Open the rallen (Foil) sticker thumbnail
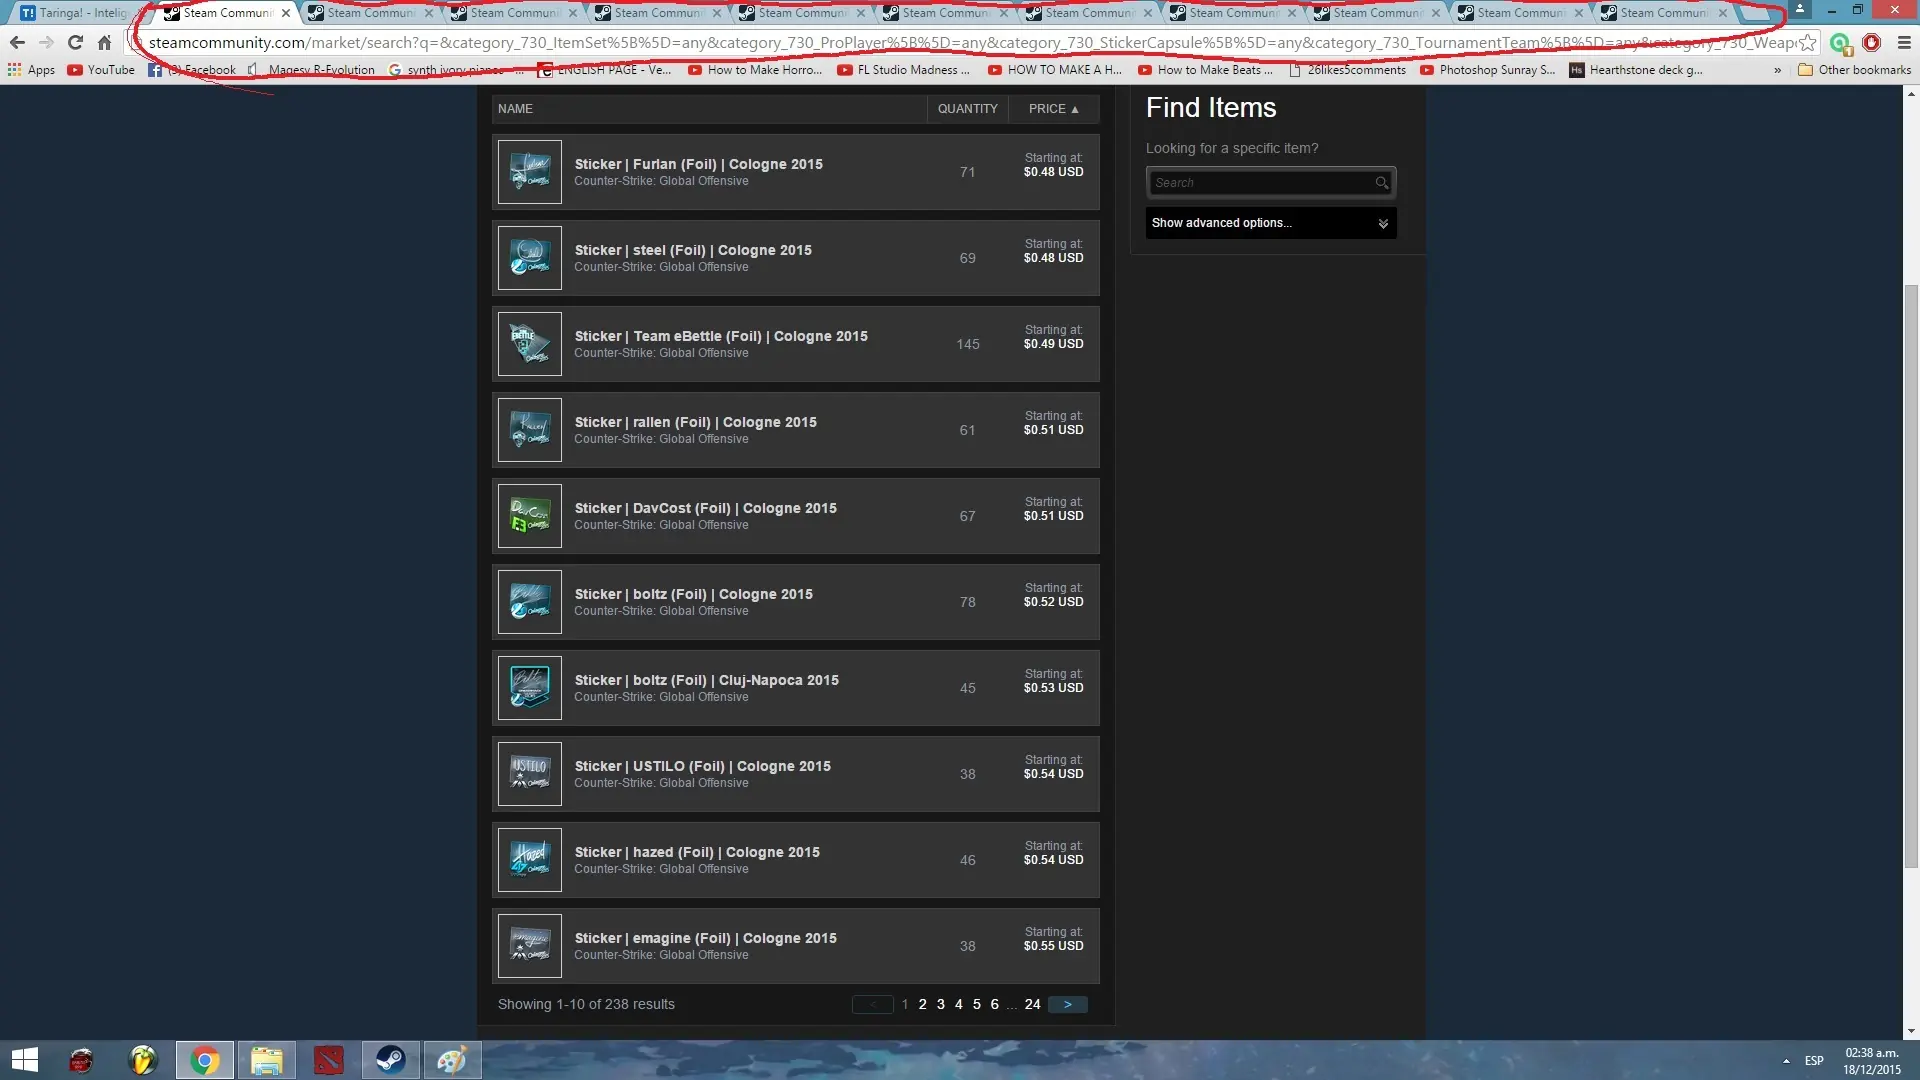 pyautogui.click(x=530, y=430)
